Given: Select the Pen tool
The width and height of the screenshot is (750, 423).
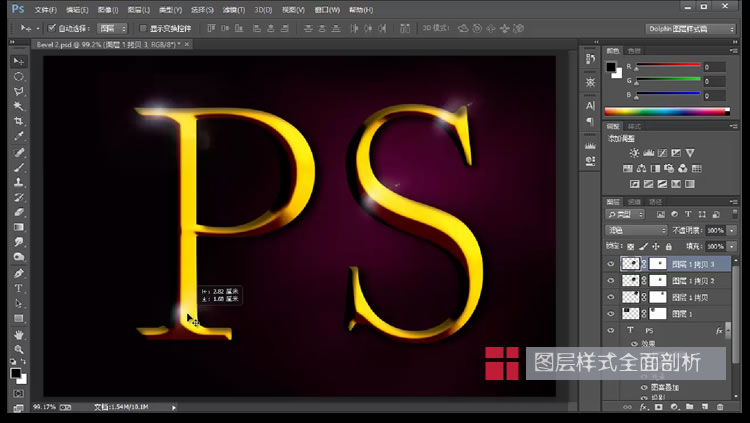Looking at the screenshot, I should 19,273.
